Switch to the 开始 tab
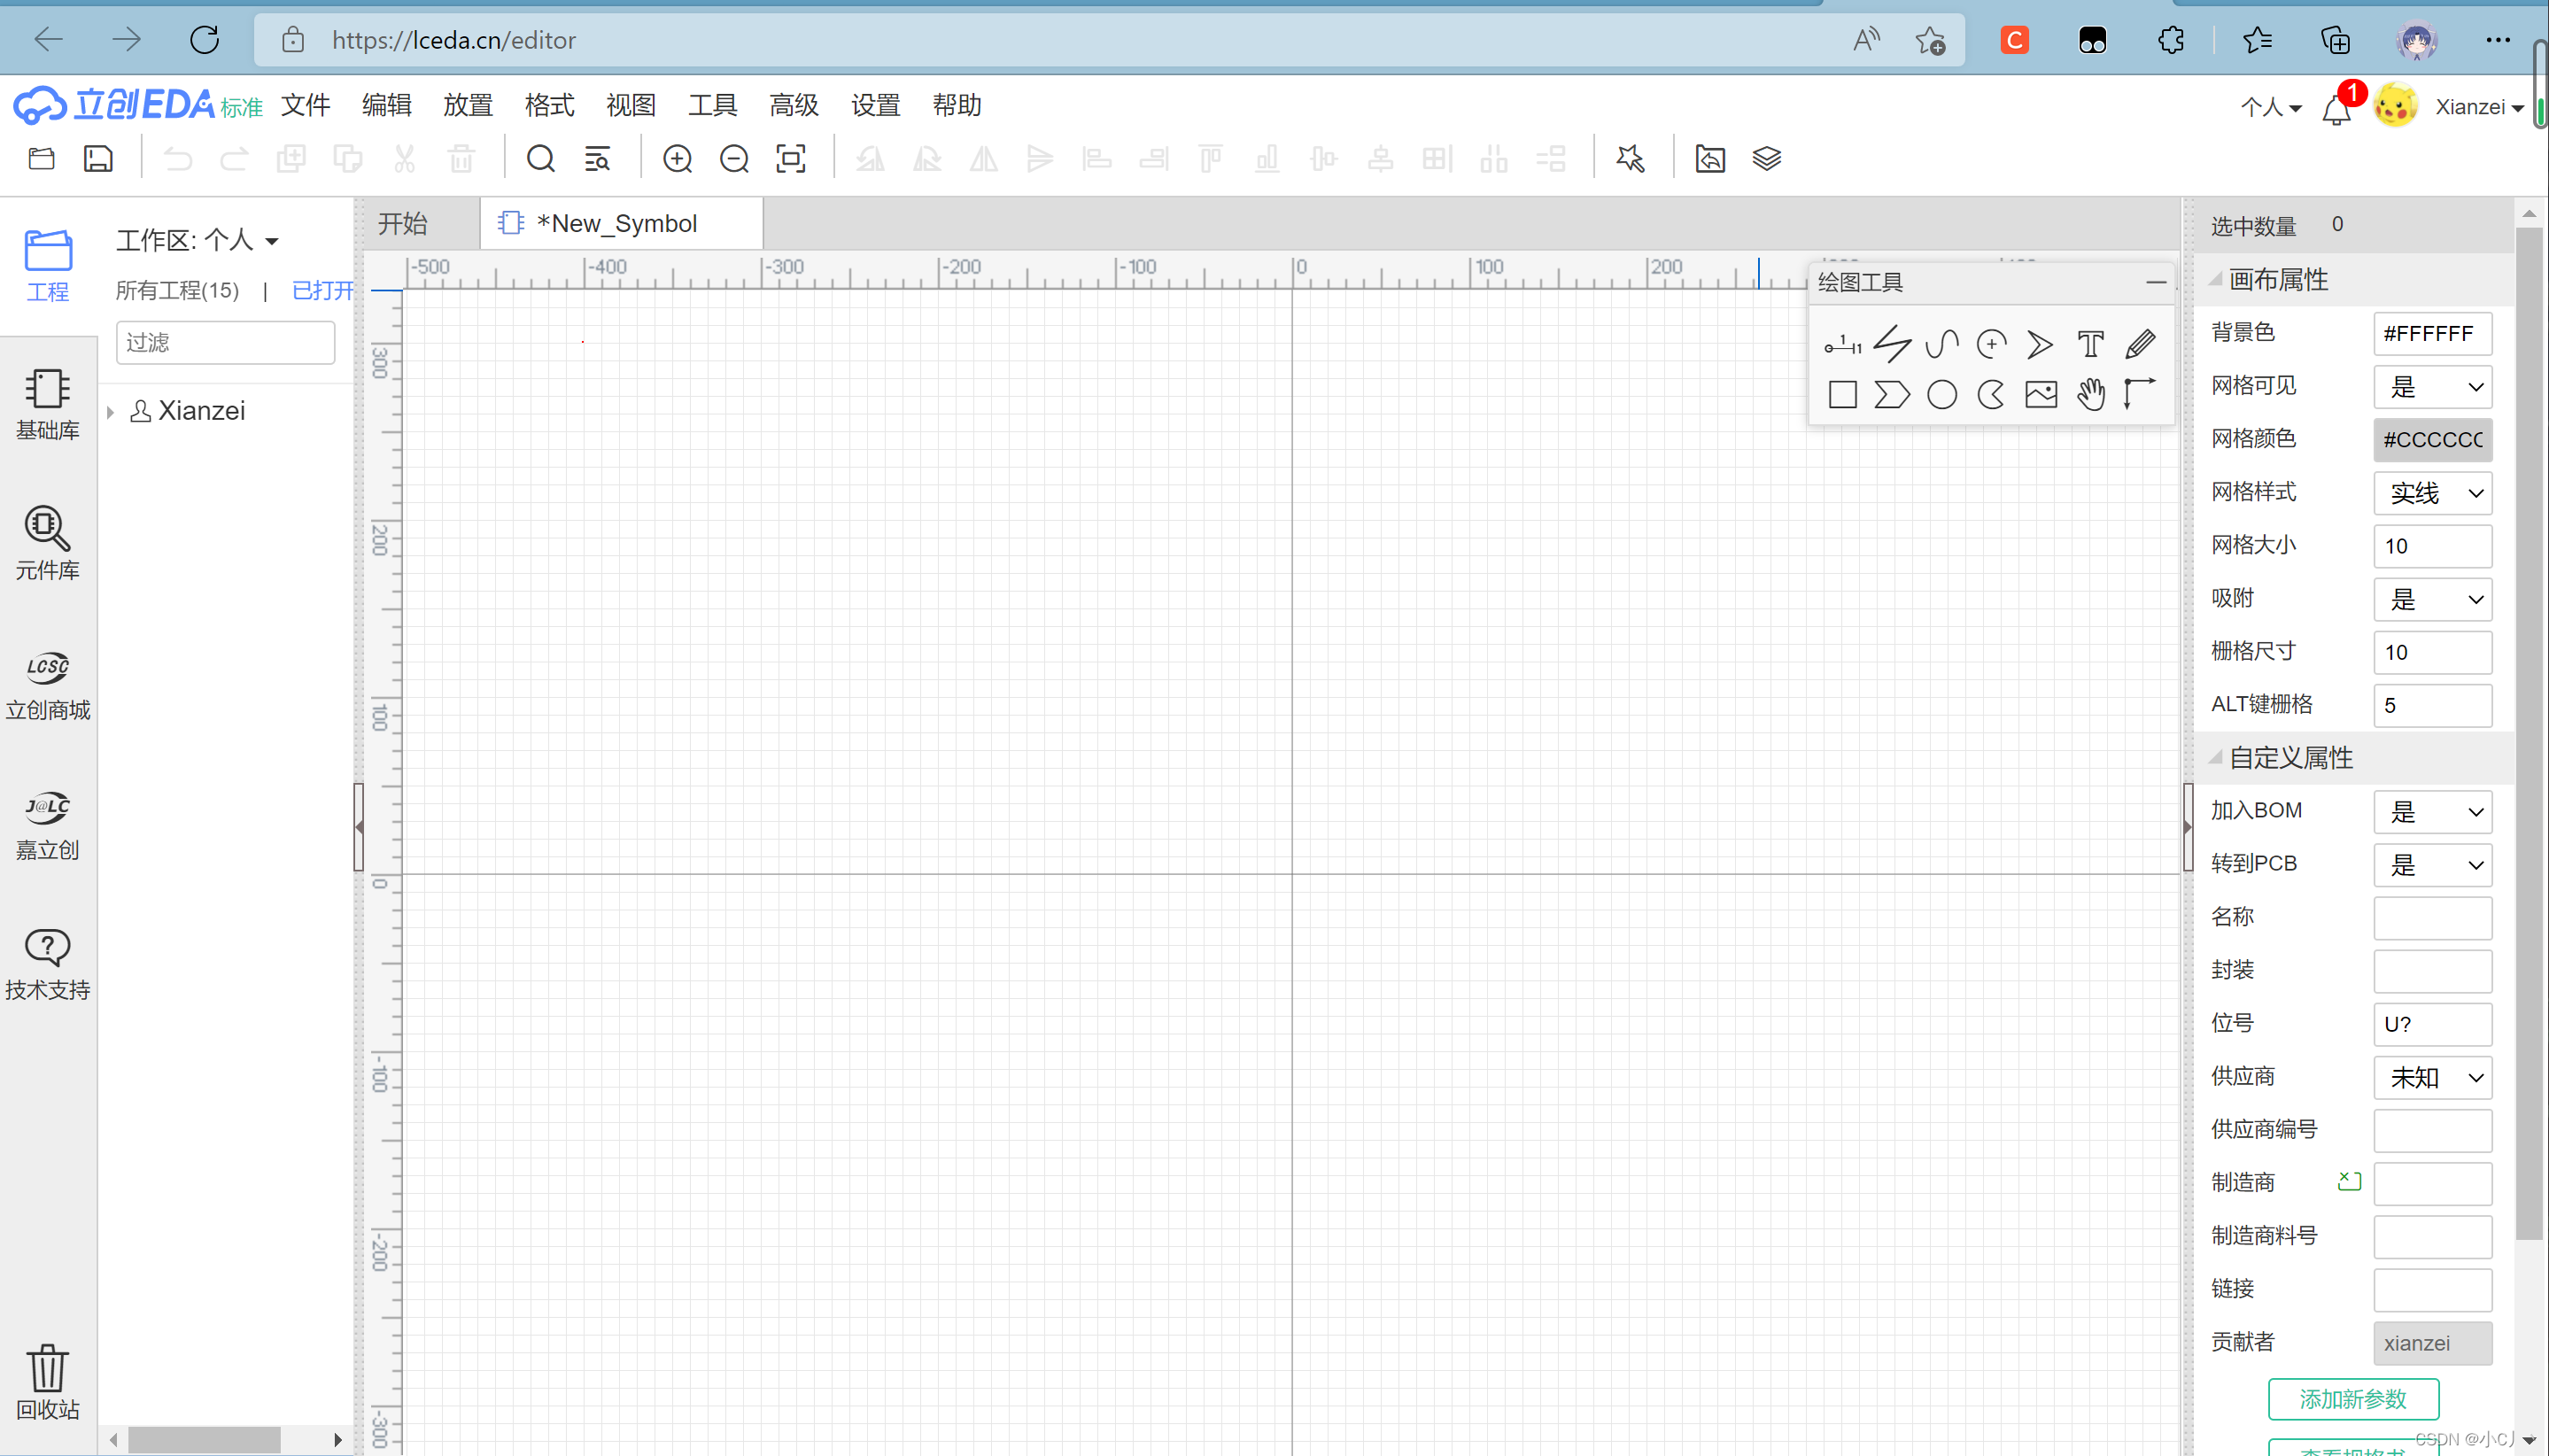Viewport: 2549px width, 1456px height. (x=403, y=223)
